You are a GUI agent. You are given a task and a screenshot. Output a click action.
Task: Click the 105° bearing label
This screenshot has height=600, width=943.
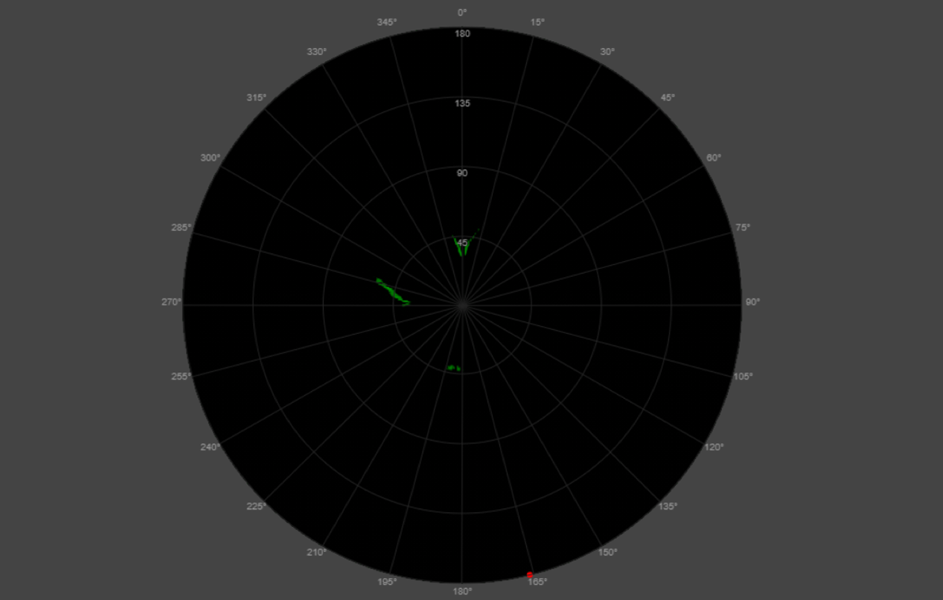pyautogui.click(x=743, y=376)
